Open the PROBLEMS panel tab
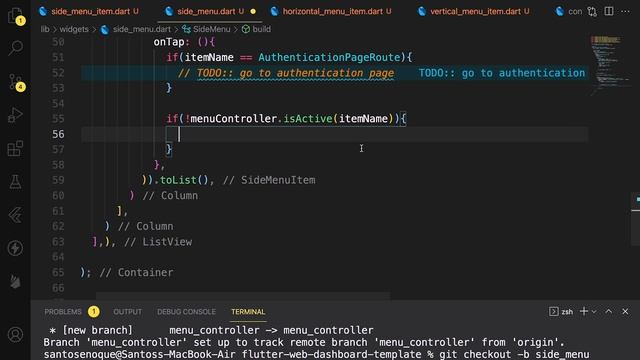Image resolution: width=640 pixels, height=360 pixels. (x=63, y=312)
